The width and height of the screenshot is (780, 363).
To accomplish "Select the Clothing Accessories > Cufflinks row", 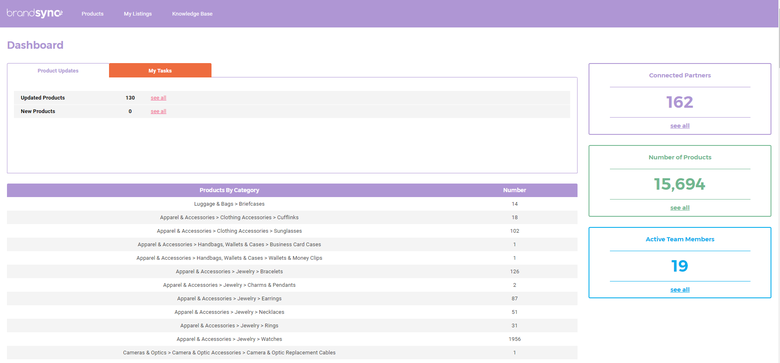I will coord(292,217).
